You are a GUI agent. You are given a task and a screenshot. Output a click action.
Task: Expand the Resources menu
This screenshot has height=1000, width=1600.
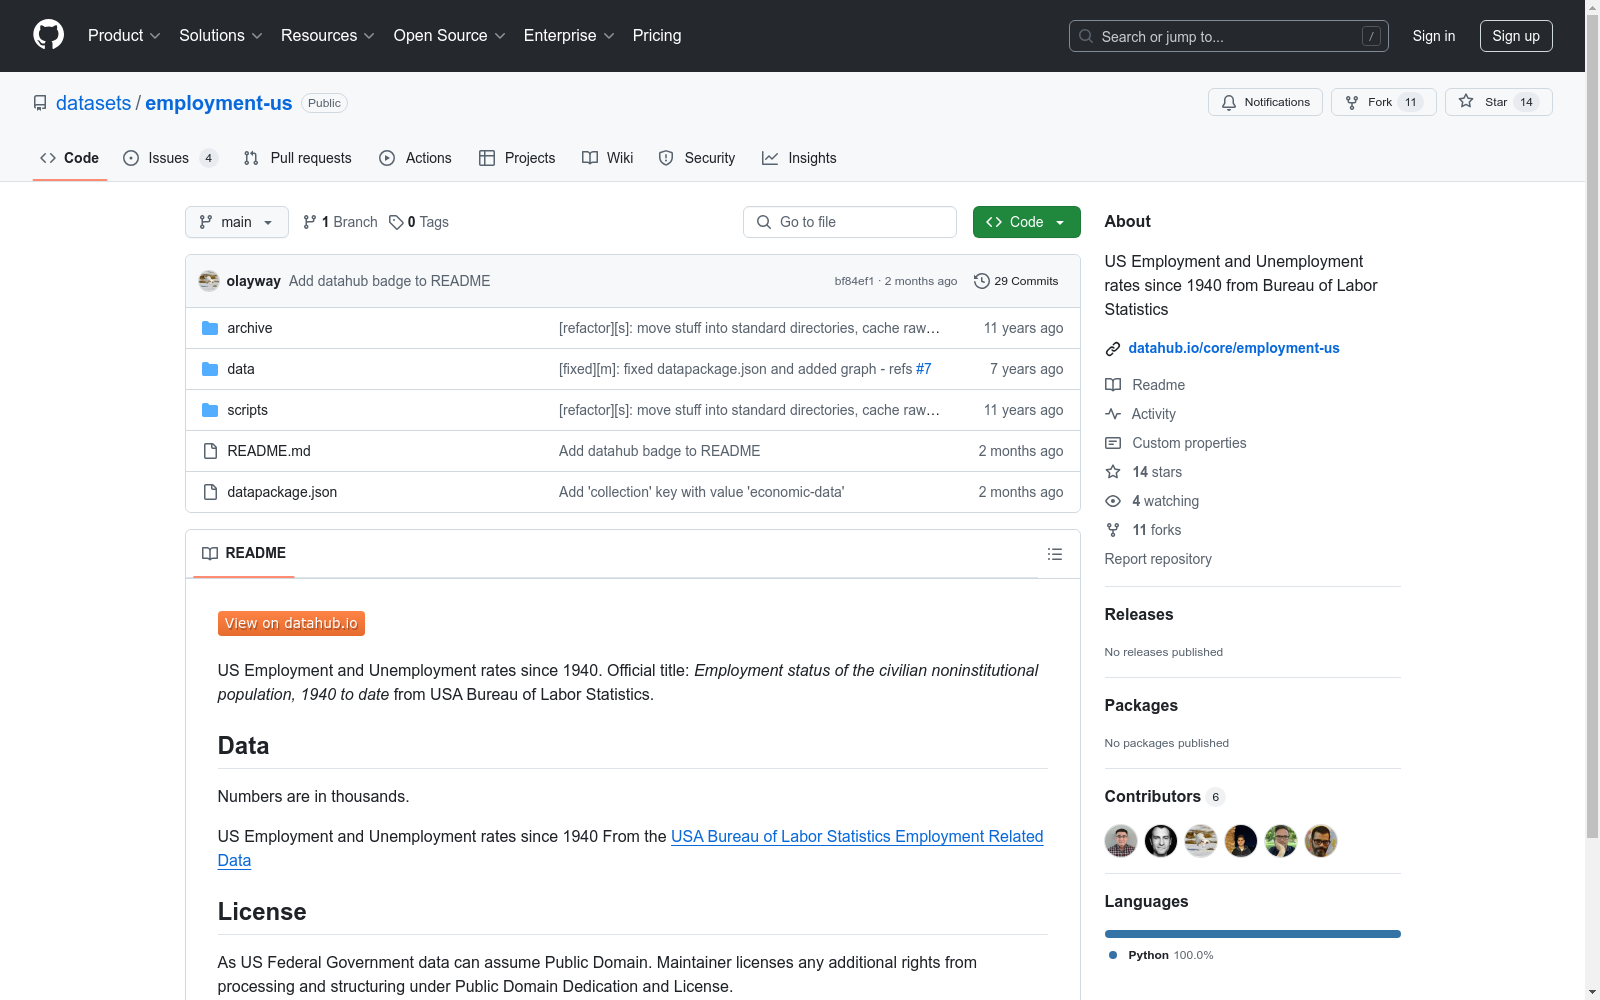(x=328, y=36)
